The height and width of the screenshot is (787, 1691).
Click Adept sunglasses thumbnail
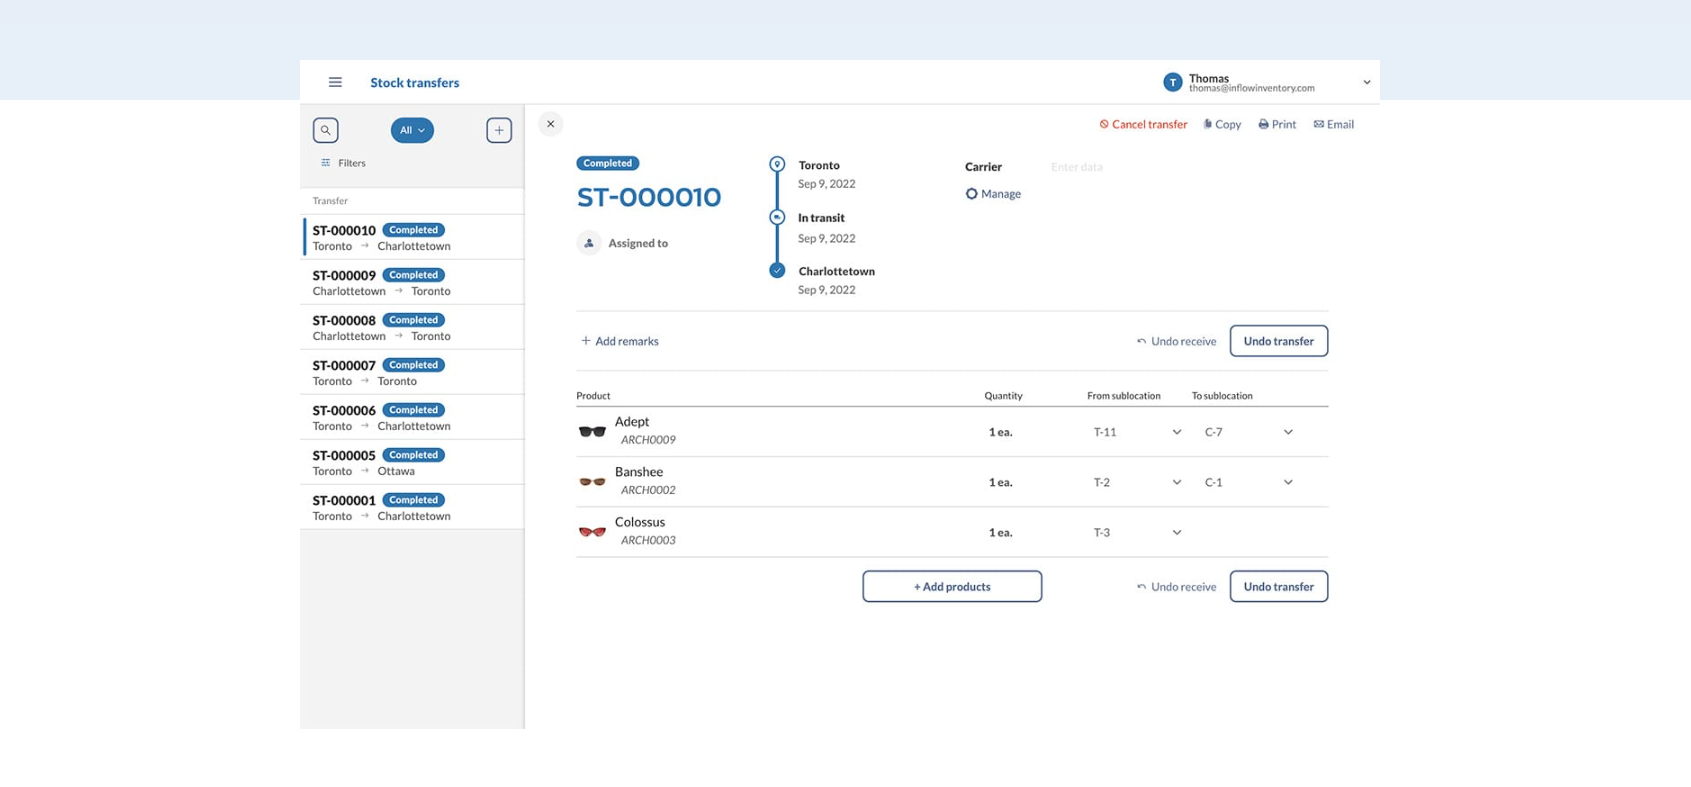click(x=592, y=432)
